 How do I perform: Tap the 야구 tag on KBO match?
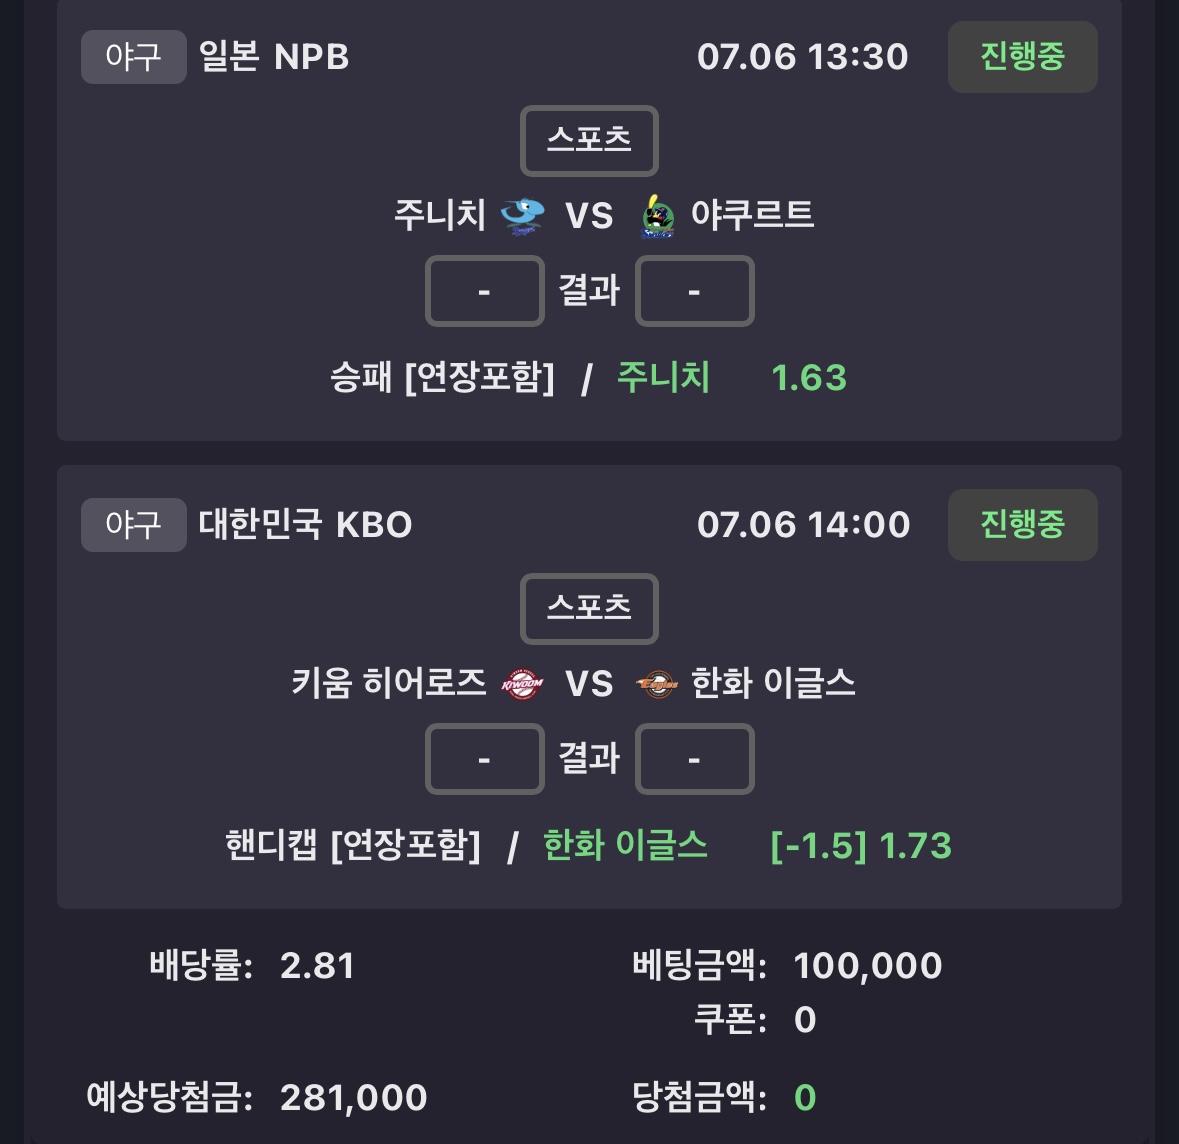click(x=134, y=525)
